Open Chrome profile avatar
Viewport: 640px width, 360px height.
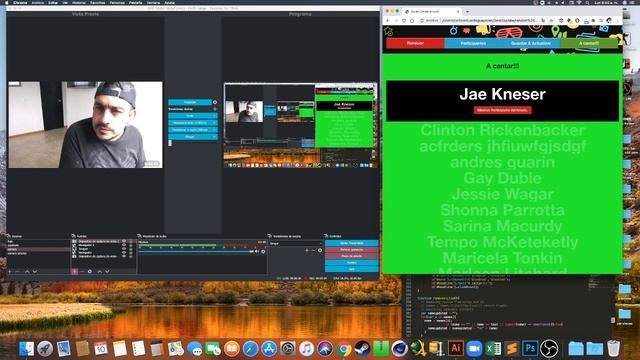coord(609,20)
